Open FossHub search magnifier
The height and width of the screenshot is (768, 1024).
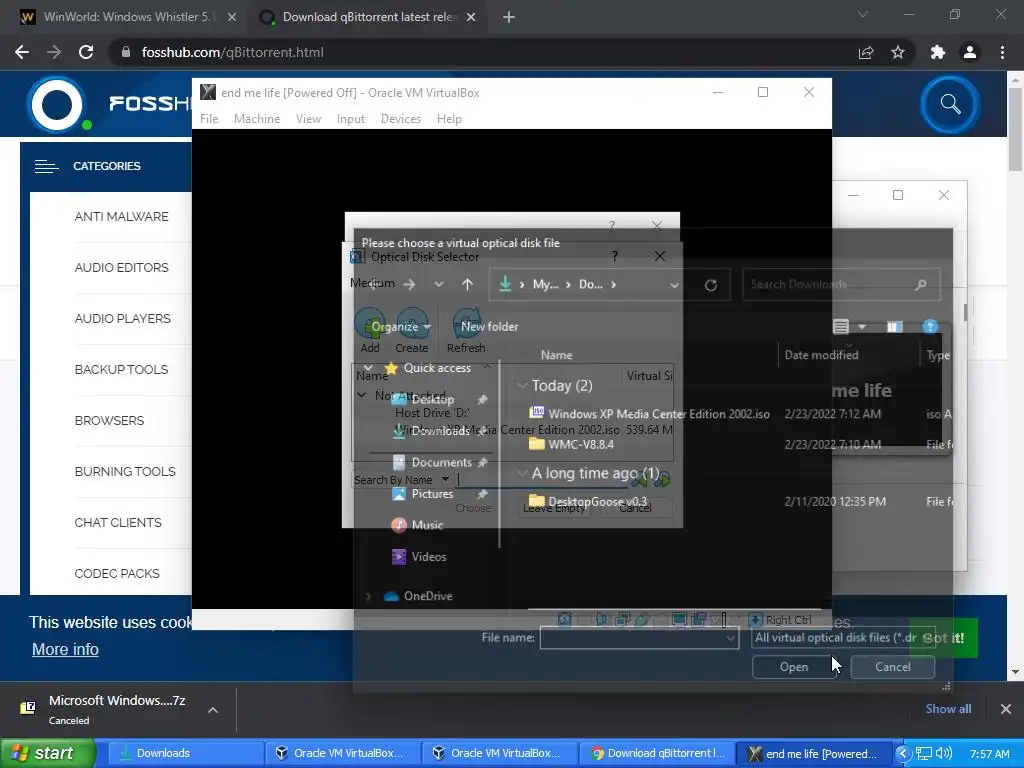(950, 104)
